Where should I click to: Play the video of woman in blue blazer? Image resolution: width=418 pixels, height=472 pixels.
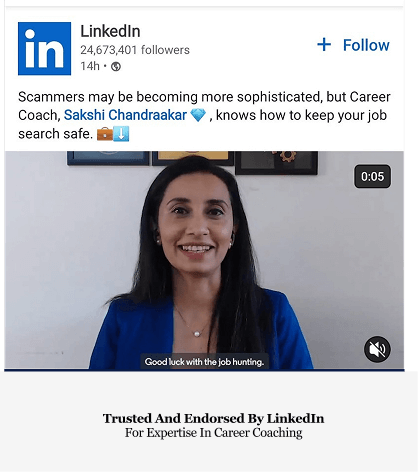[204, 260]
